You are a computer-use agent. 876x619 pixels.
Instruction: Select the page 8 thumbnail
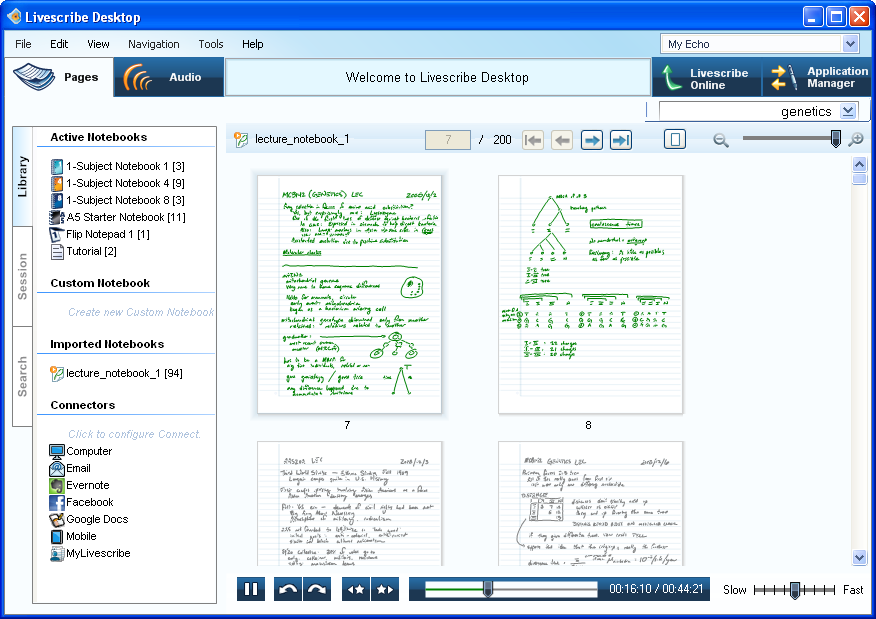click(590, 294)
